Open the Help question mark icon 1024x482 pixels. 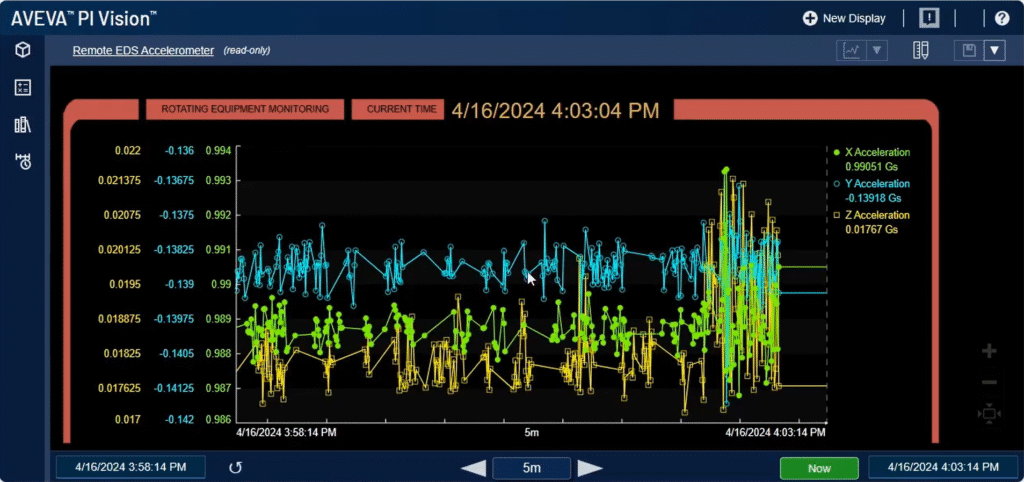pos(1002,18)
